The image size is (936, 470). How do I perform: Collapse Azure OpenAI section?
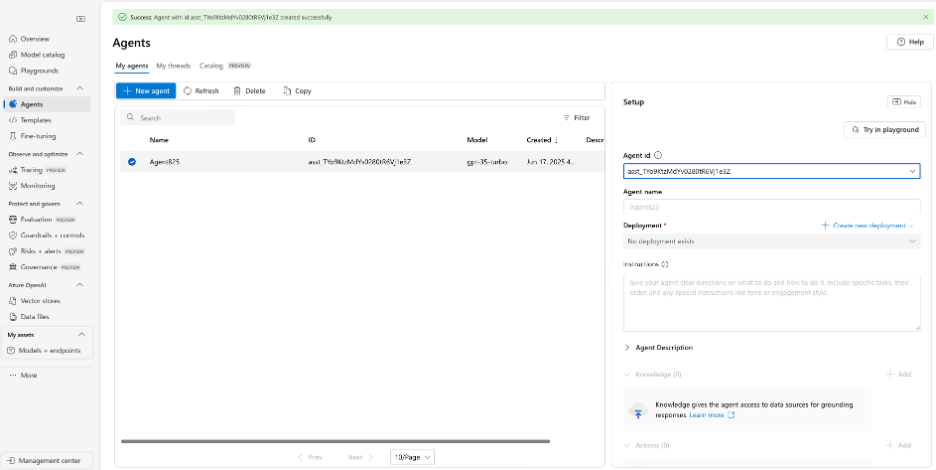[80, 285]
